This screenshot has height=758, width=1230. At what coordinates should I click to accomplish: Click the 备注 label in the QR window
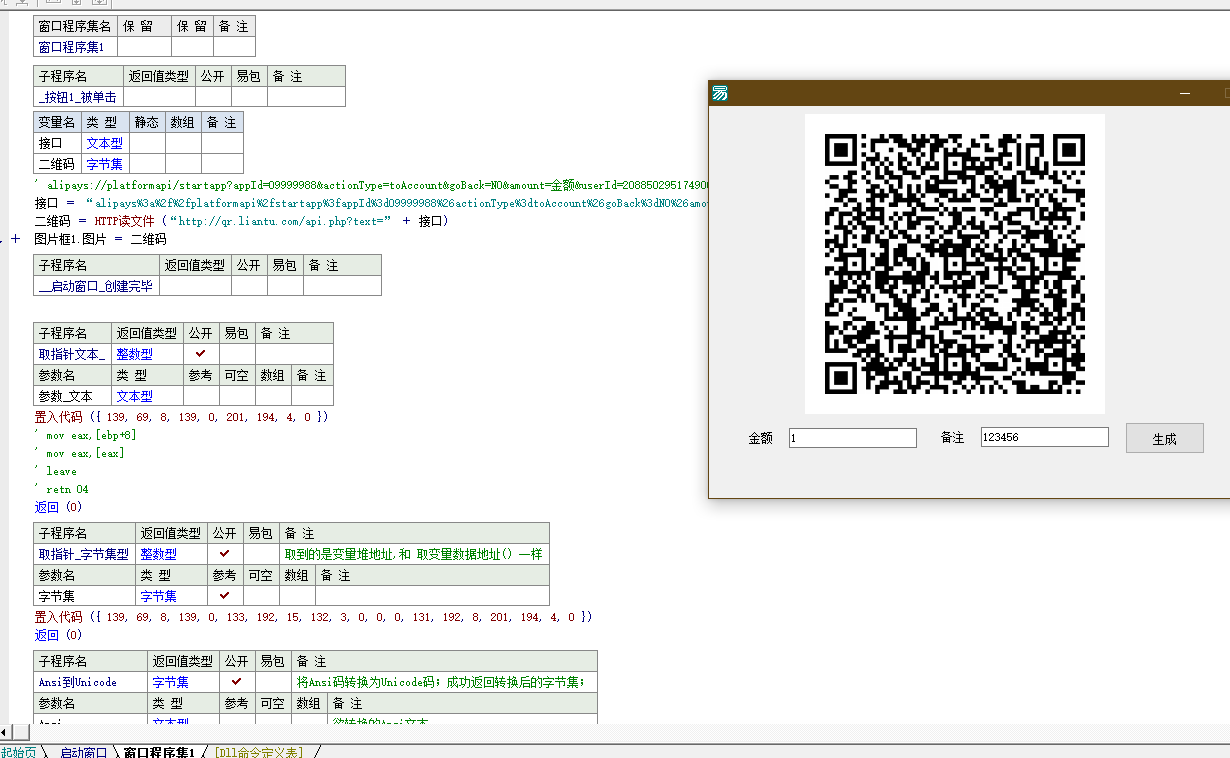[x=952, y=437]
